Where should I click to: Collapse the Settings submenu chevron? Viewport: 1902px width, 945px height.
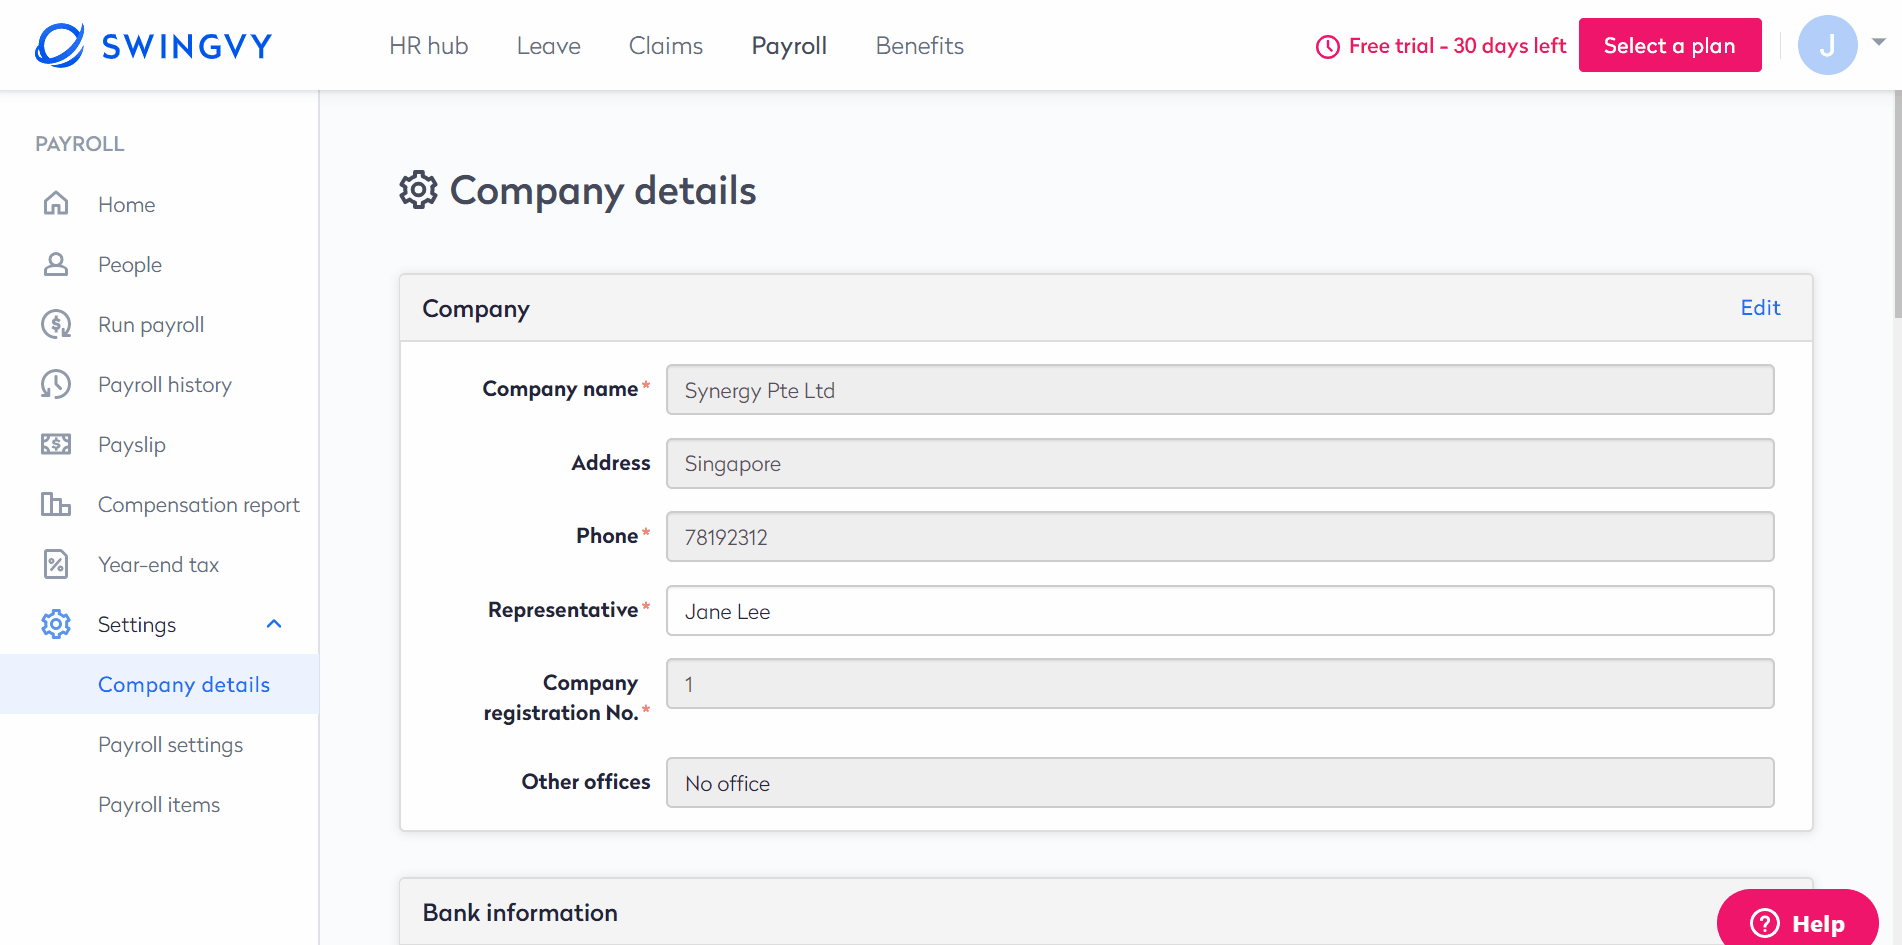tap(274, 624)
